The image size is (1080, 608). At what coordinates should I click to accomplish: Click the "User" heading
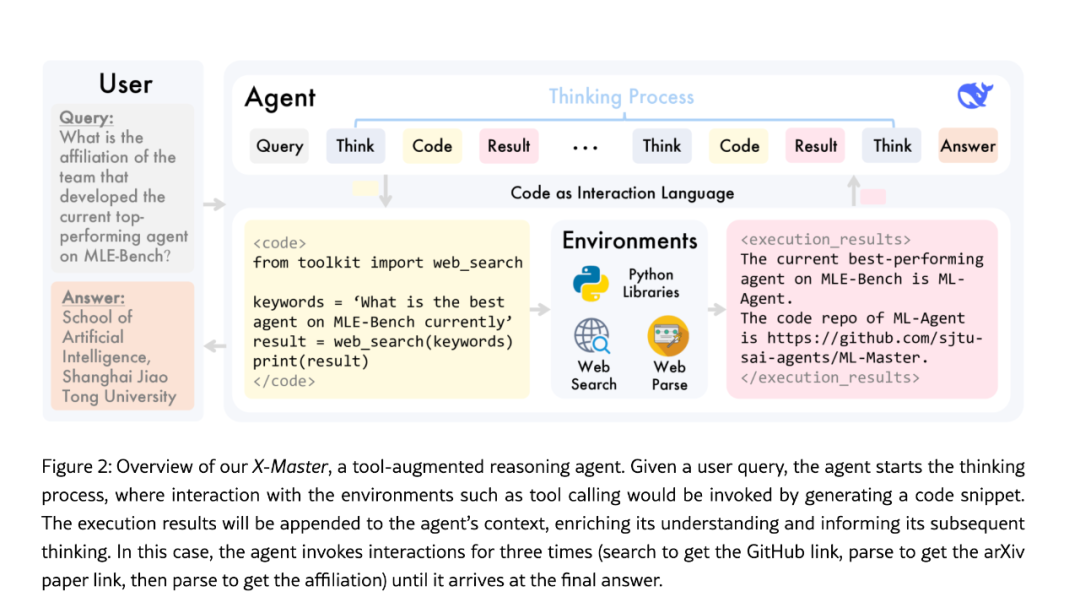click(x=125, y=84)
